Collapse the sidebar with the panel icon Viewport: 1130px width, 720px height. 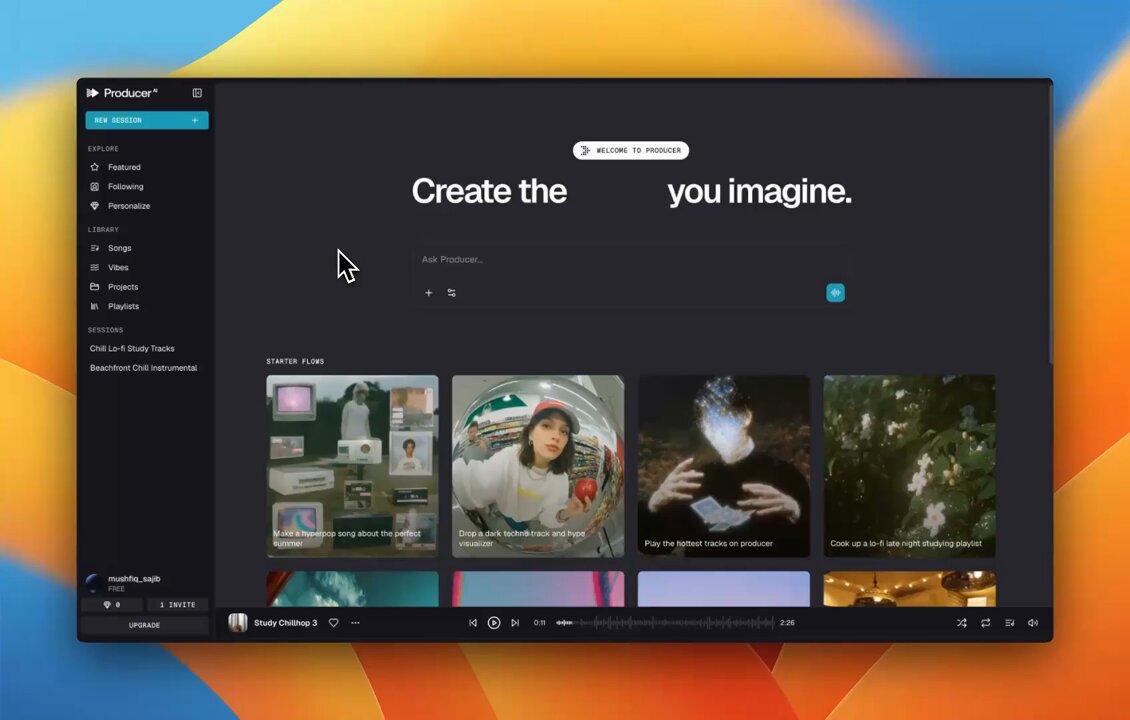(197, 93)
